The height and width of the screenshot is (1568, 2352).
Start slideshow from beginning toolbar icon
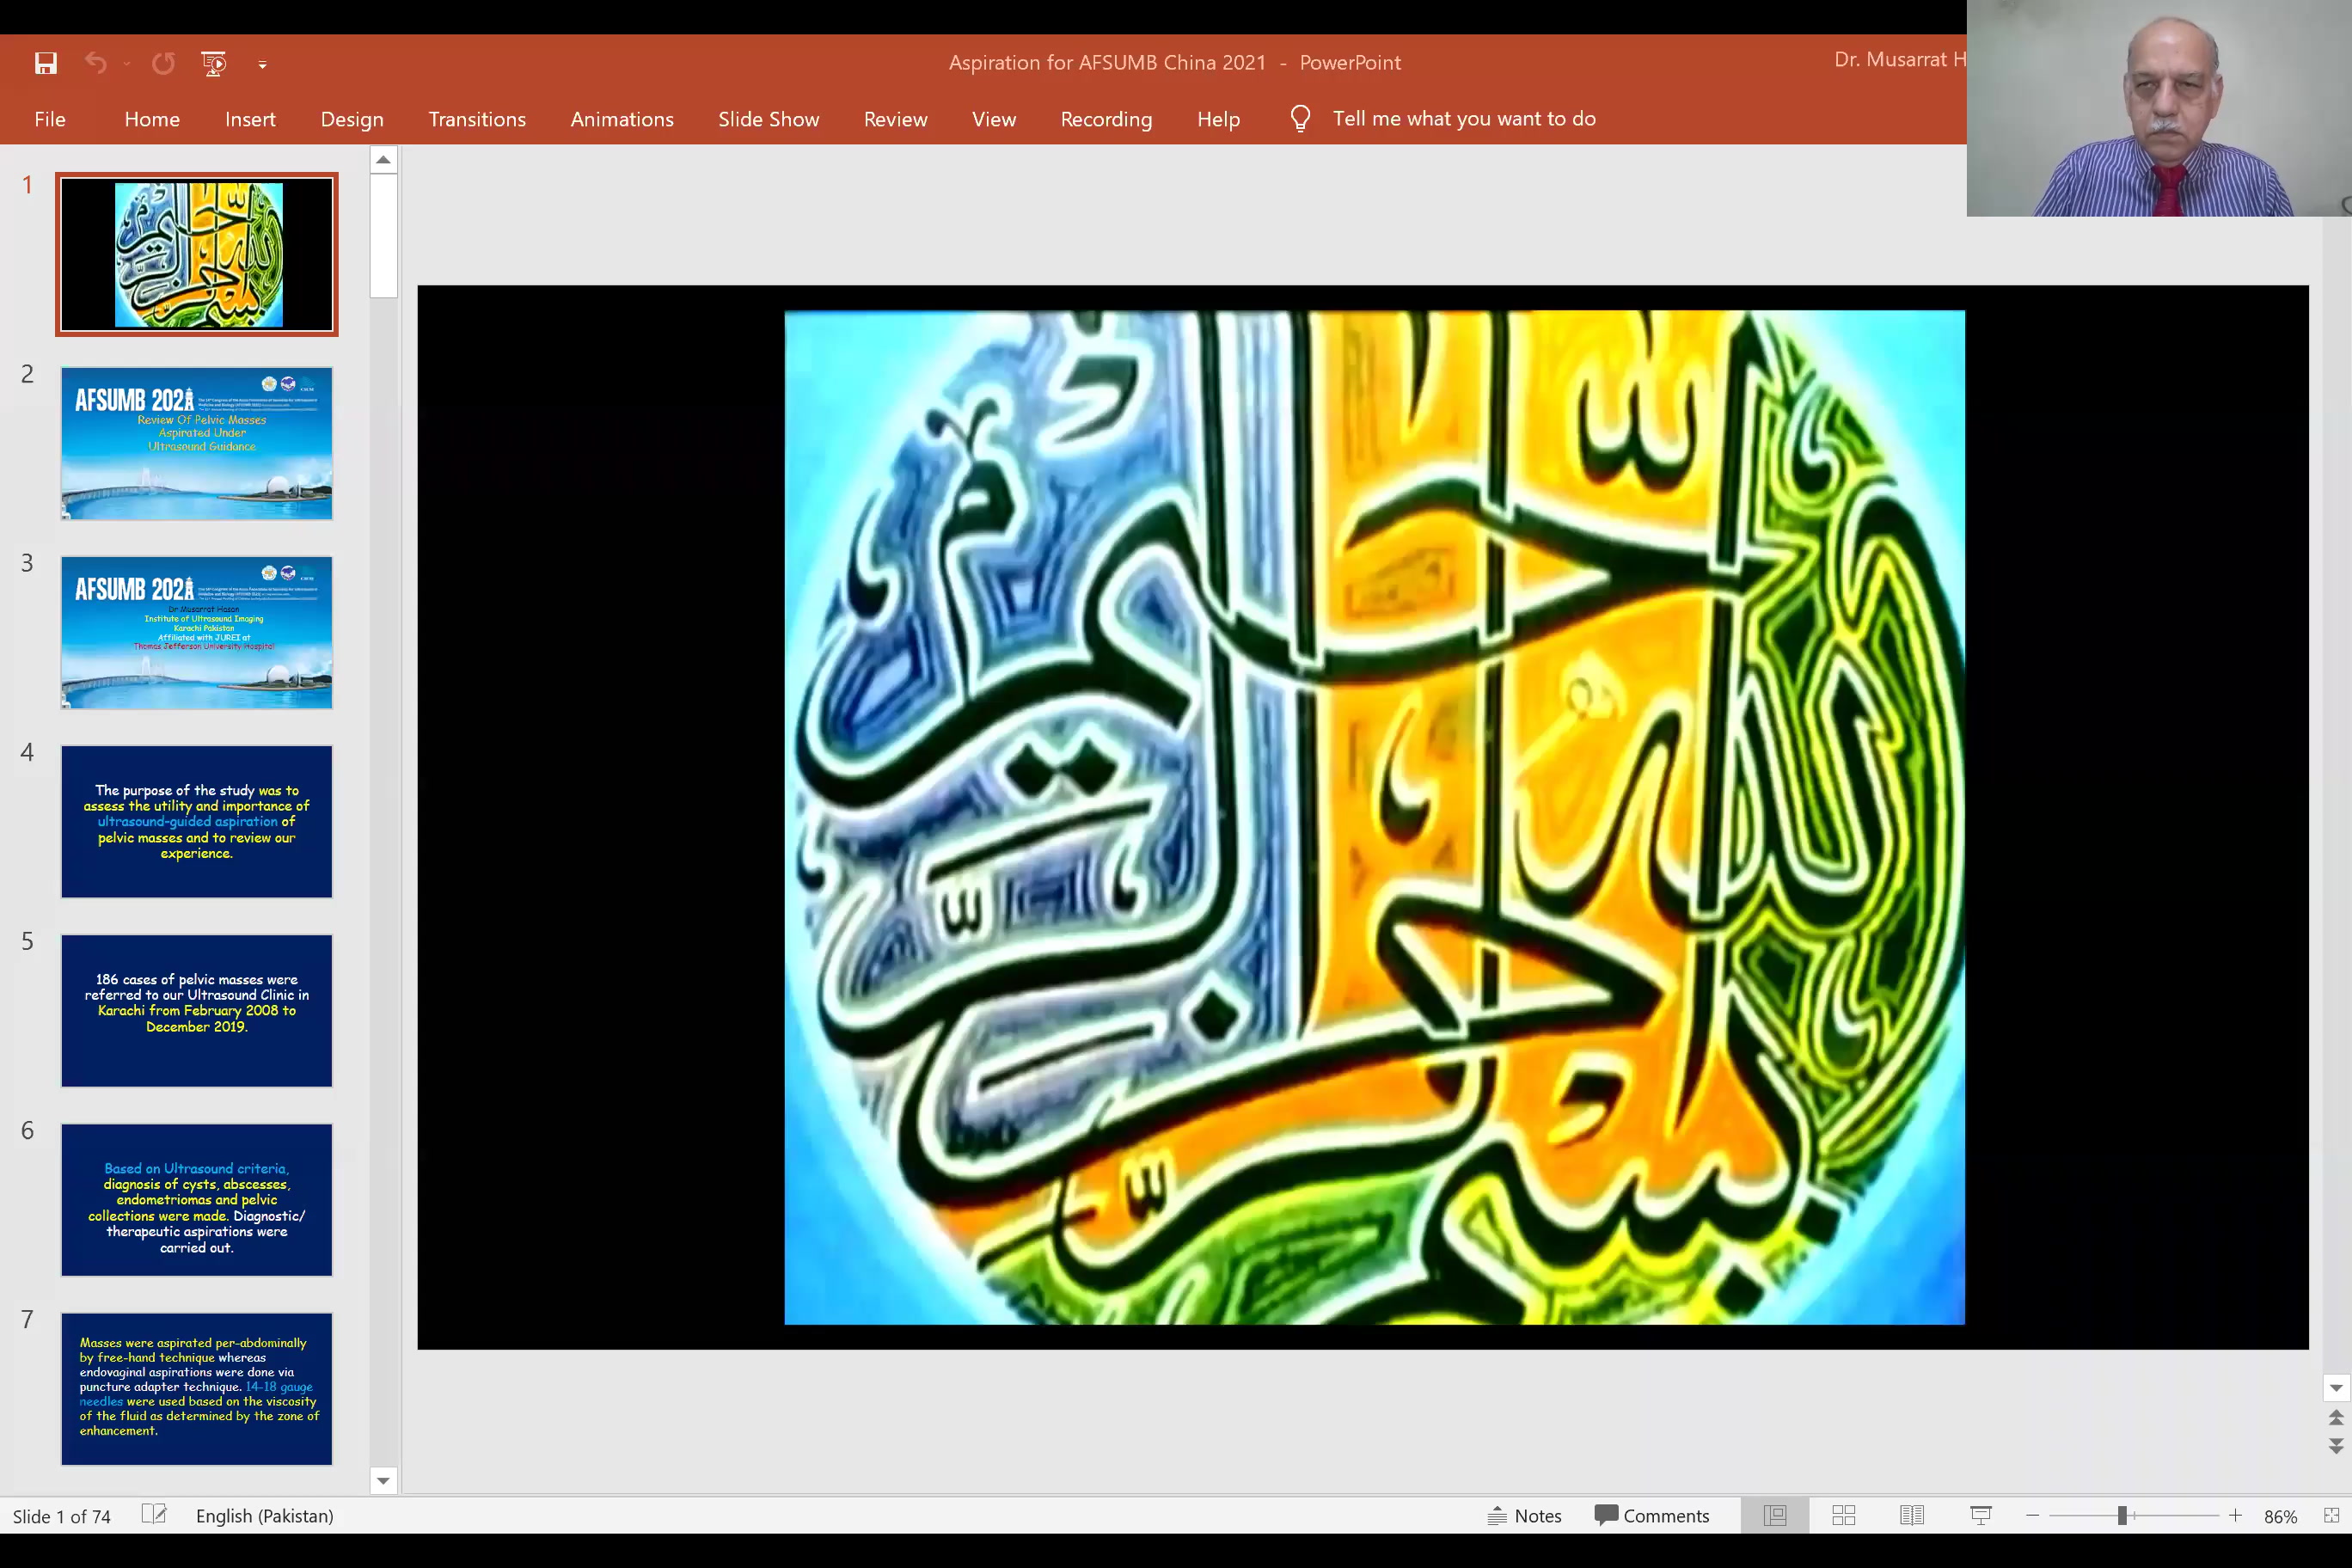click(213, 64)
